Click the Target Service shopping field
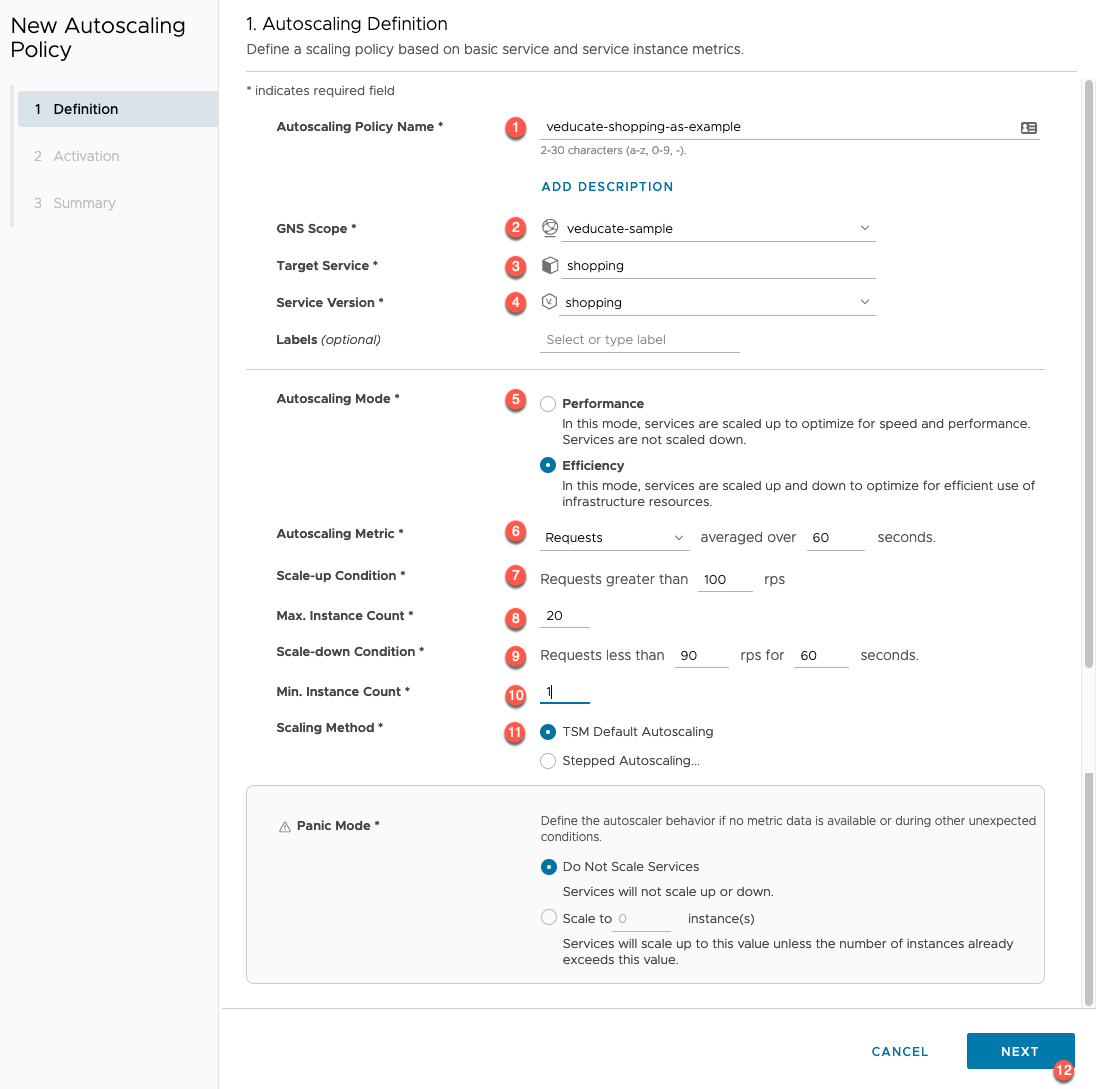Image resolution: width=1098 pixels, height=1089 pixels. pyautogui.click(x=718, y=266)
